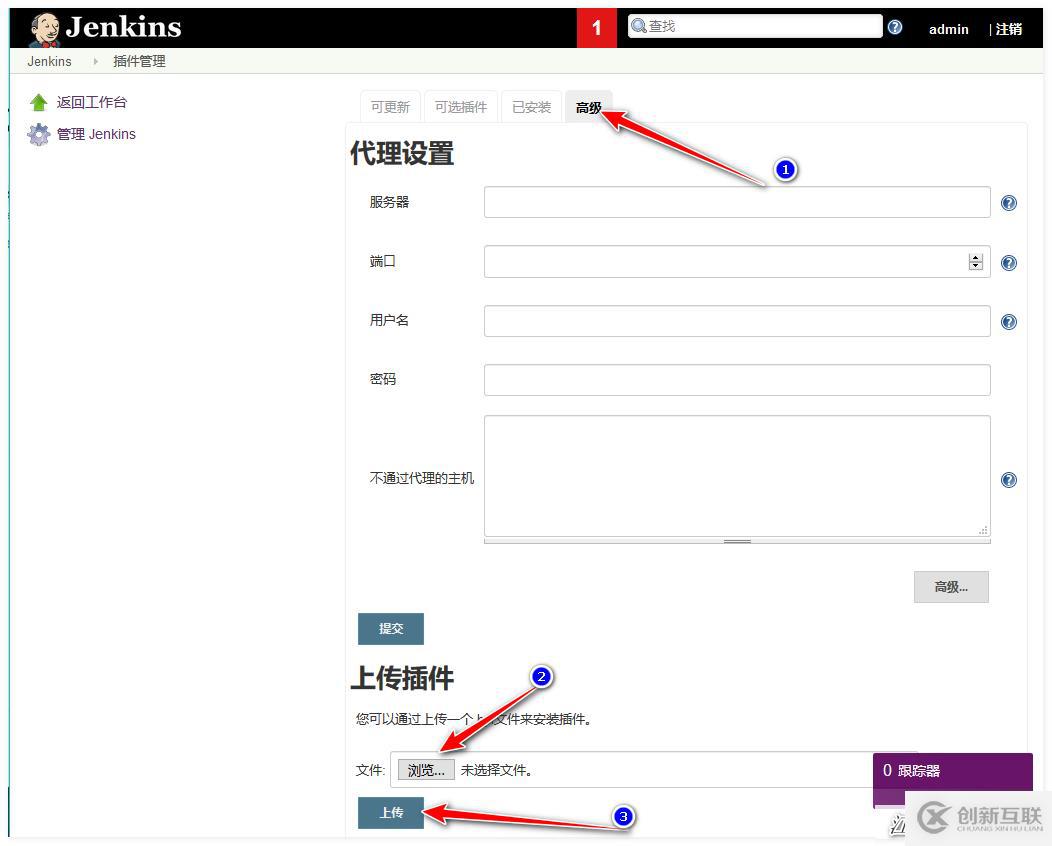Click the 用户名 input field
This screenshot has width=1052, height=846.
pyautogui.click(x=737, y=321)
